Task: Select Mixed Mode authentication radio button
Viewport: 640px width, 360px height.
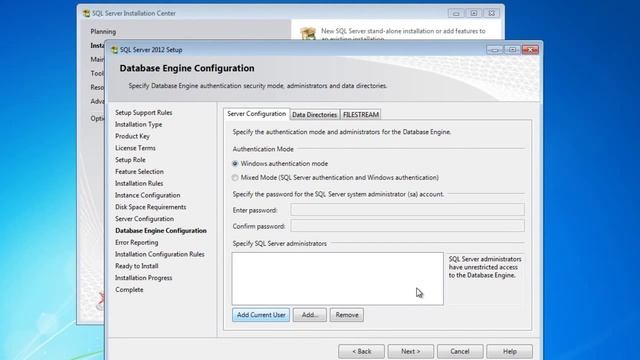Action: 235,178
